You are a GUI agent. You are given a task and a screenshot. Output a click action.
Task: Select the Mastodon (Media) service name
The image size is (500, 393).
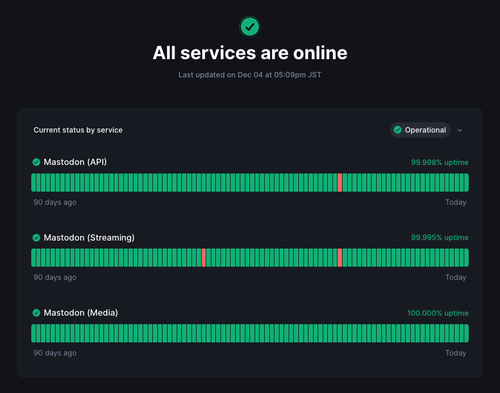pos(81,313)
